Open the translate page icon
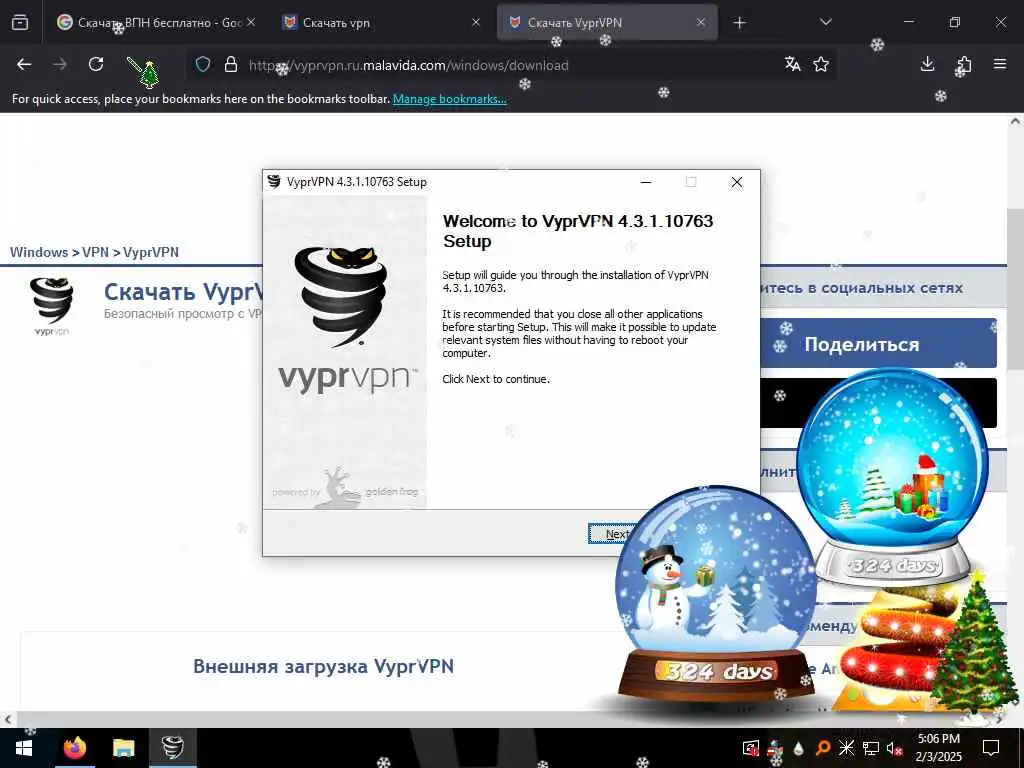 coord(793,64)
